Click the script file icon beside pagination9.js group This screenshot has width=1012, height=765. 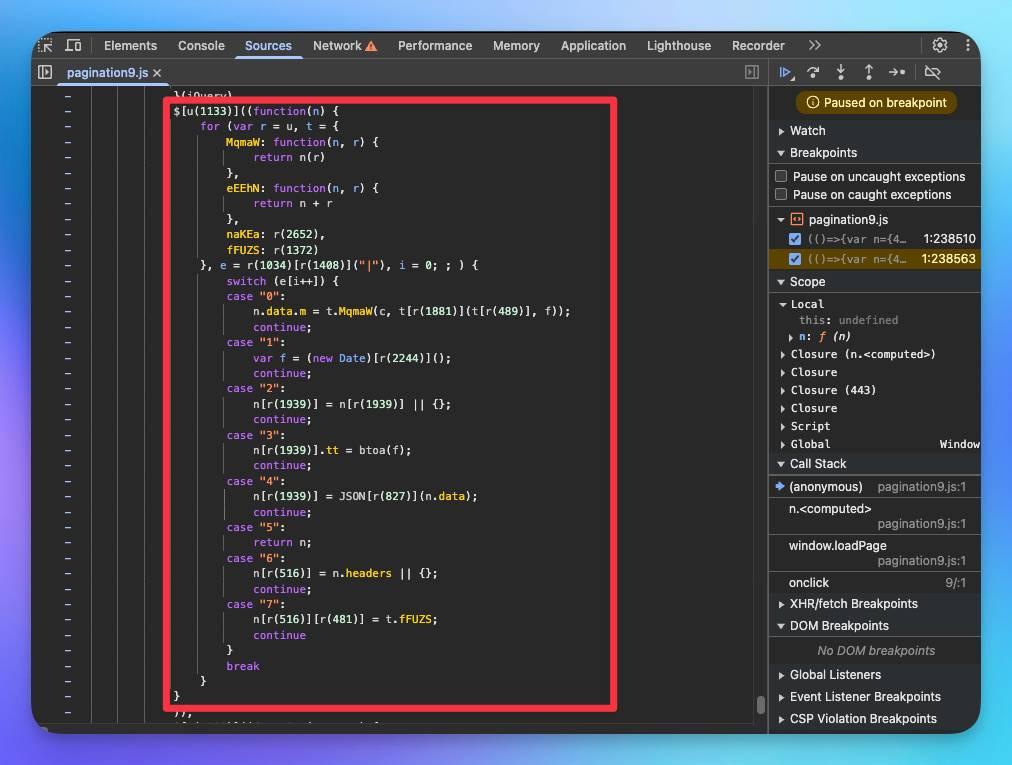[x=797, y=220]
